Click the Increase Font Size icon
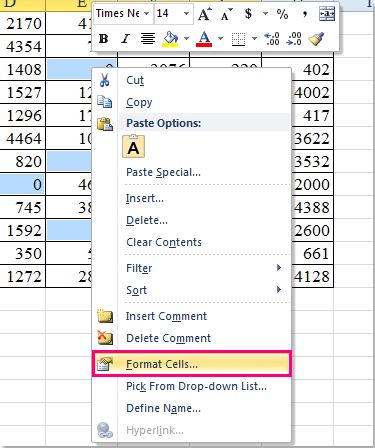 [x=204, y=15]
